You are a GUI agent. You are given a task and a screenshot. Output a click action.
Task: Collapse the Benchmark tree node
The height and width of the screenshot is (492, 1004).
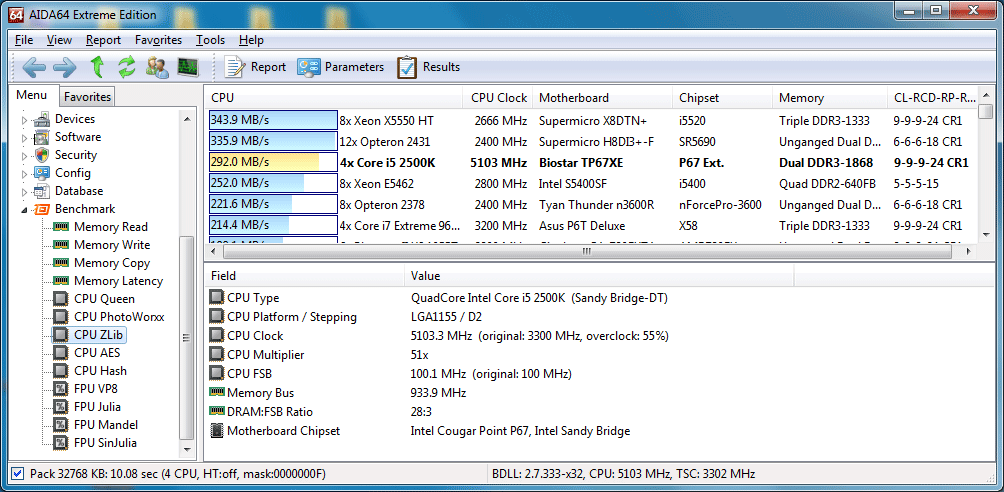[x=25, y=209]
